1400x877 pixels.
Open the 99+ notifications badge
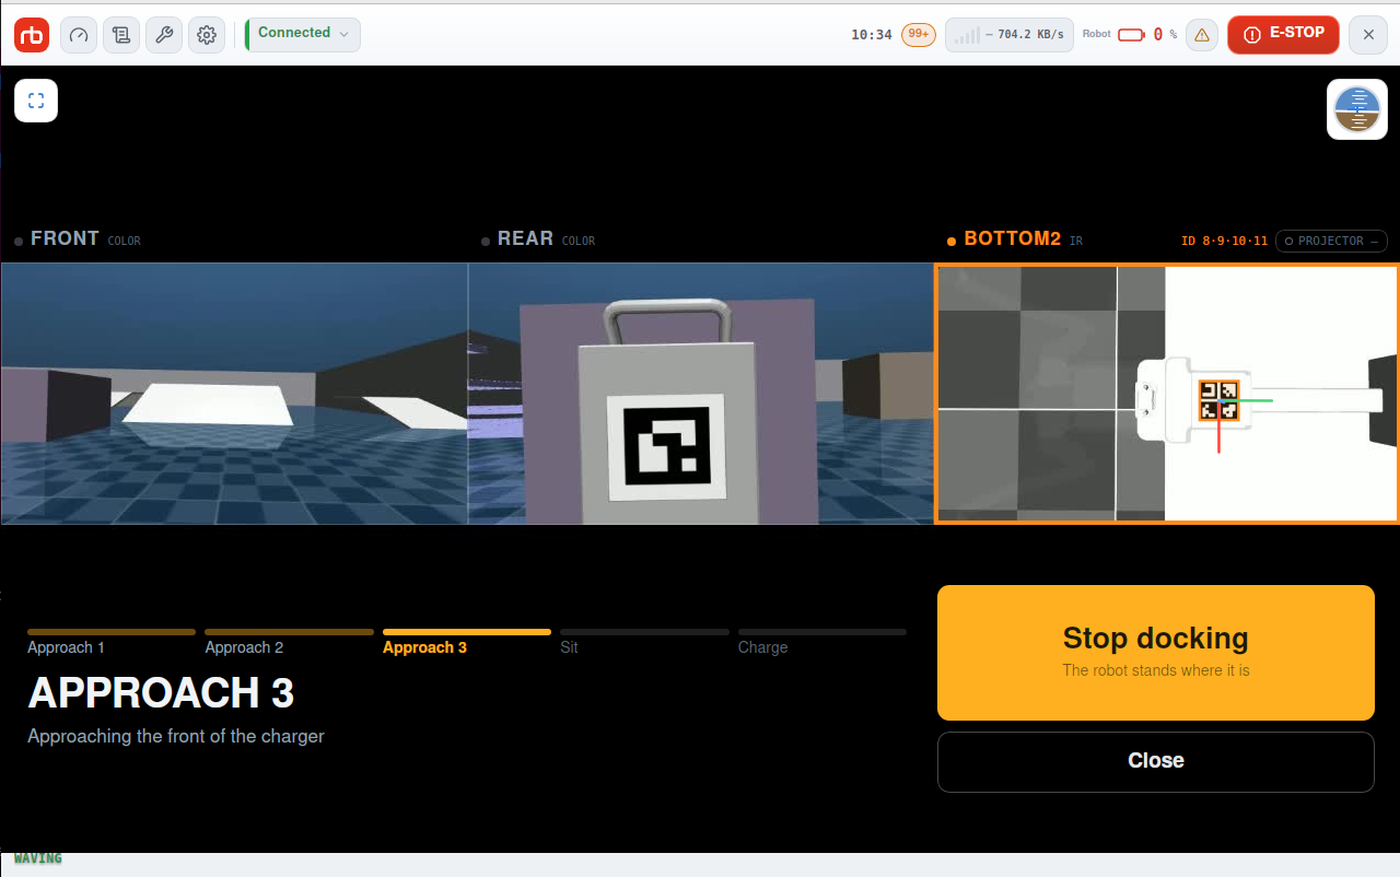pyautogui.click(x=918, y=34)
